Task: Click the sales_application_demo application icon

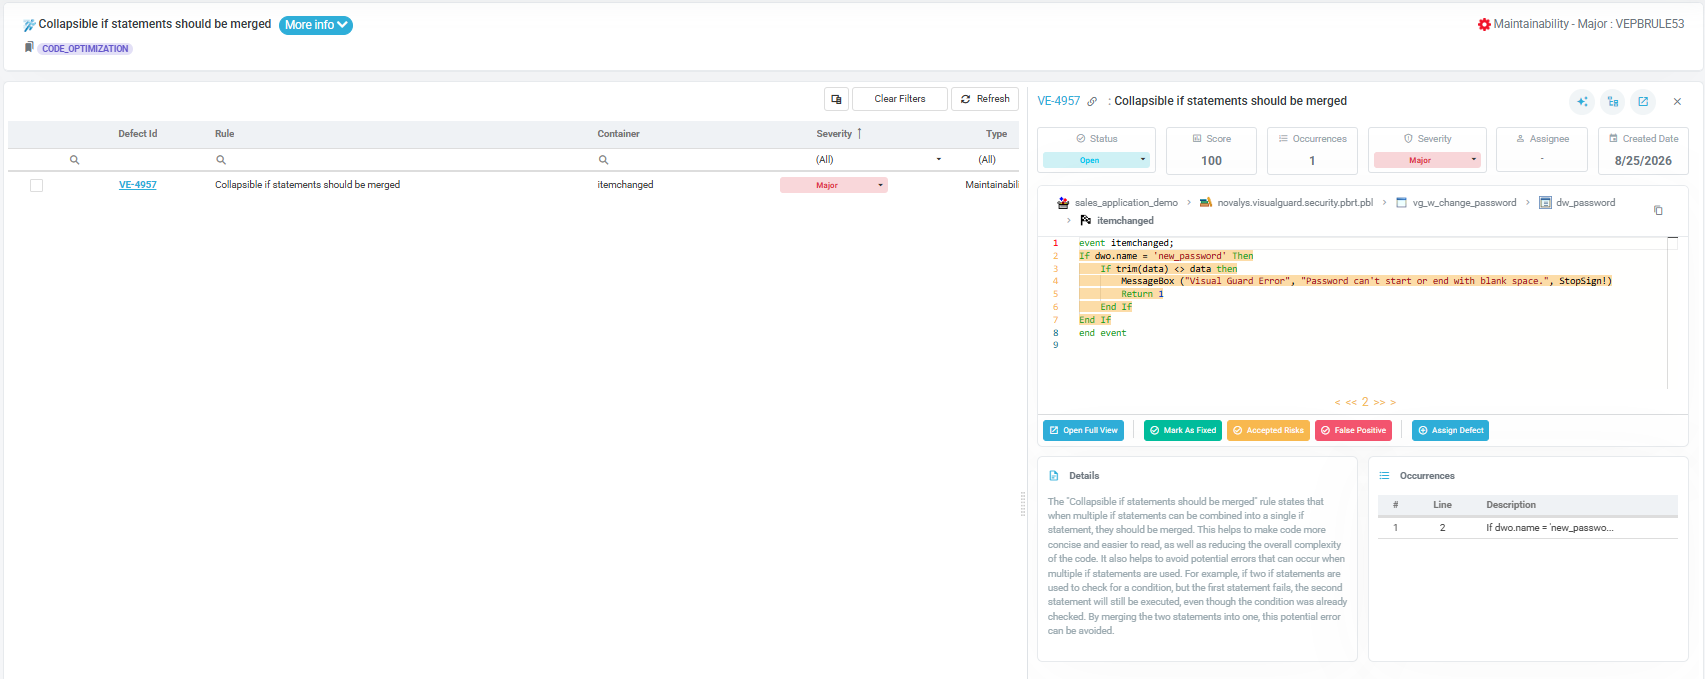Action: (1063, 203)
